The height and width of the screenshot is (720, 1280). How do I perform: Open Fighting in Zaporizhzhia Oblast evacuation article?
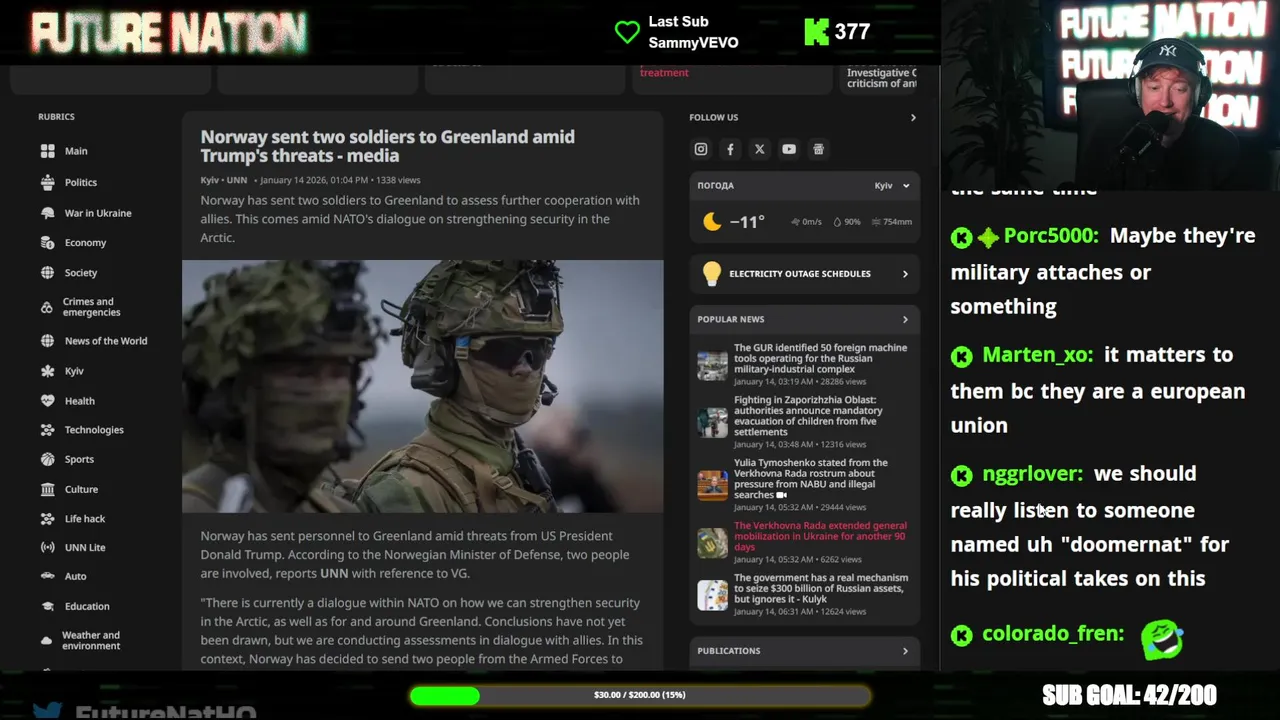point(808,416)
